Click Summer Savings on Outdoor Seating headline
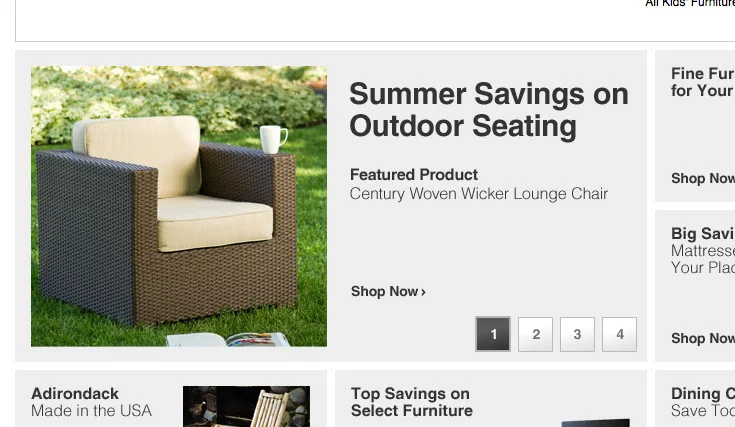The image size is (735, 427). click(488, 111)
